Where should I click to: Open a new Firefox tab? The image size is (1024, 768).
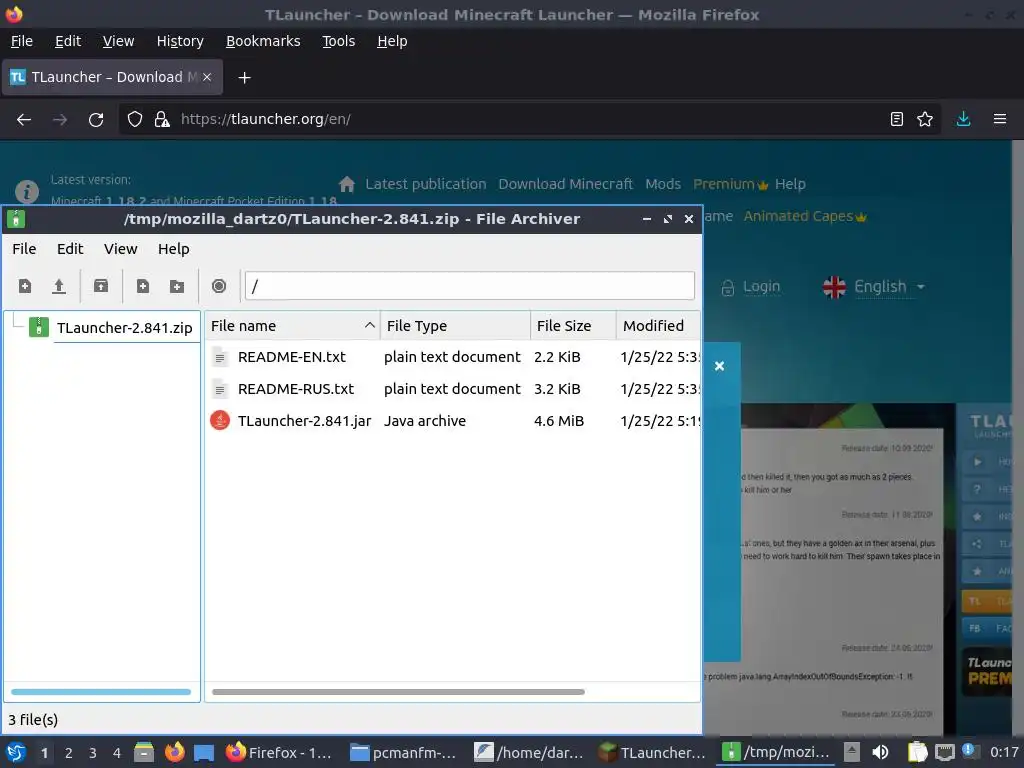coord(244,78)
